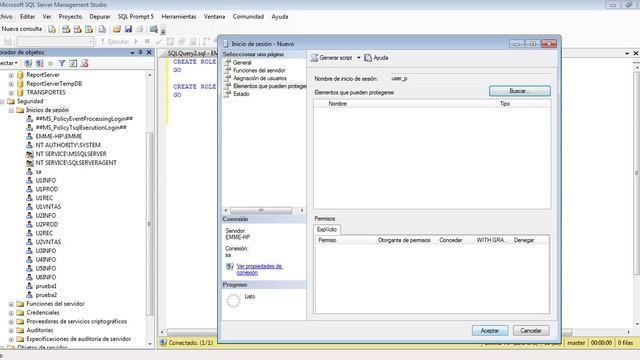Select Elementos que pueden protegerse page
The width and height of the screenshot is (640, 360).
[269, 86]
